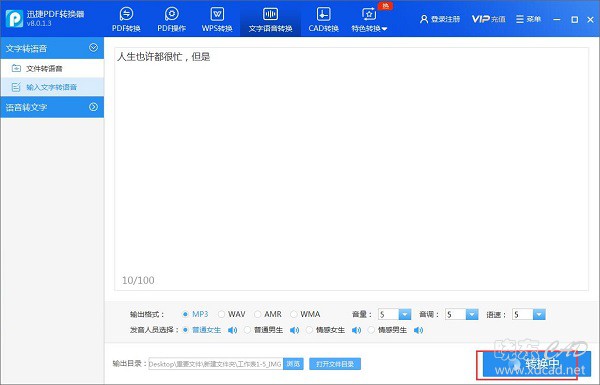Preview the 普通女生 voice speaker icon

pyautogui.click(x=232, y=330)
